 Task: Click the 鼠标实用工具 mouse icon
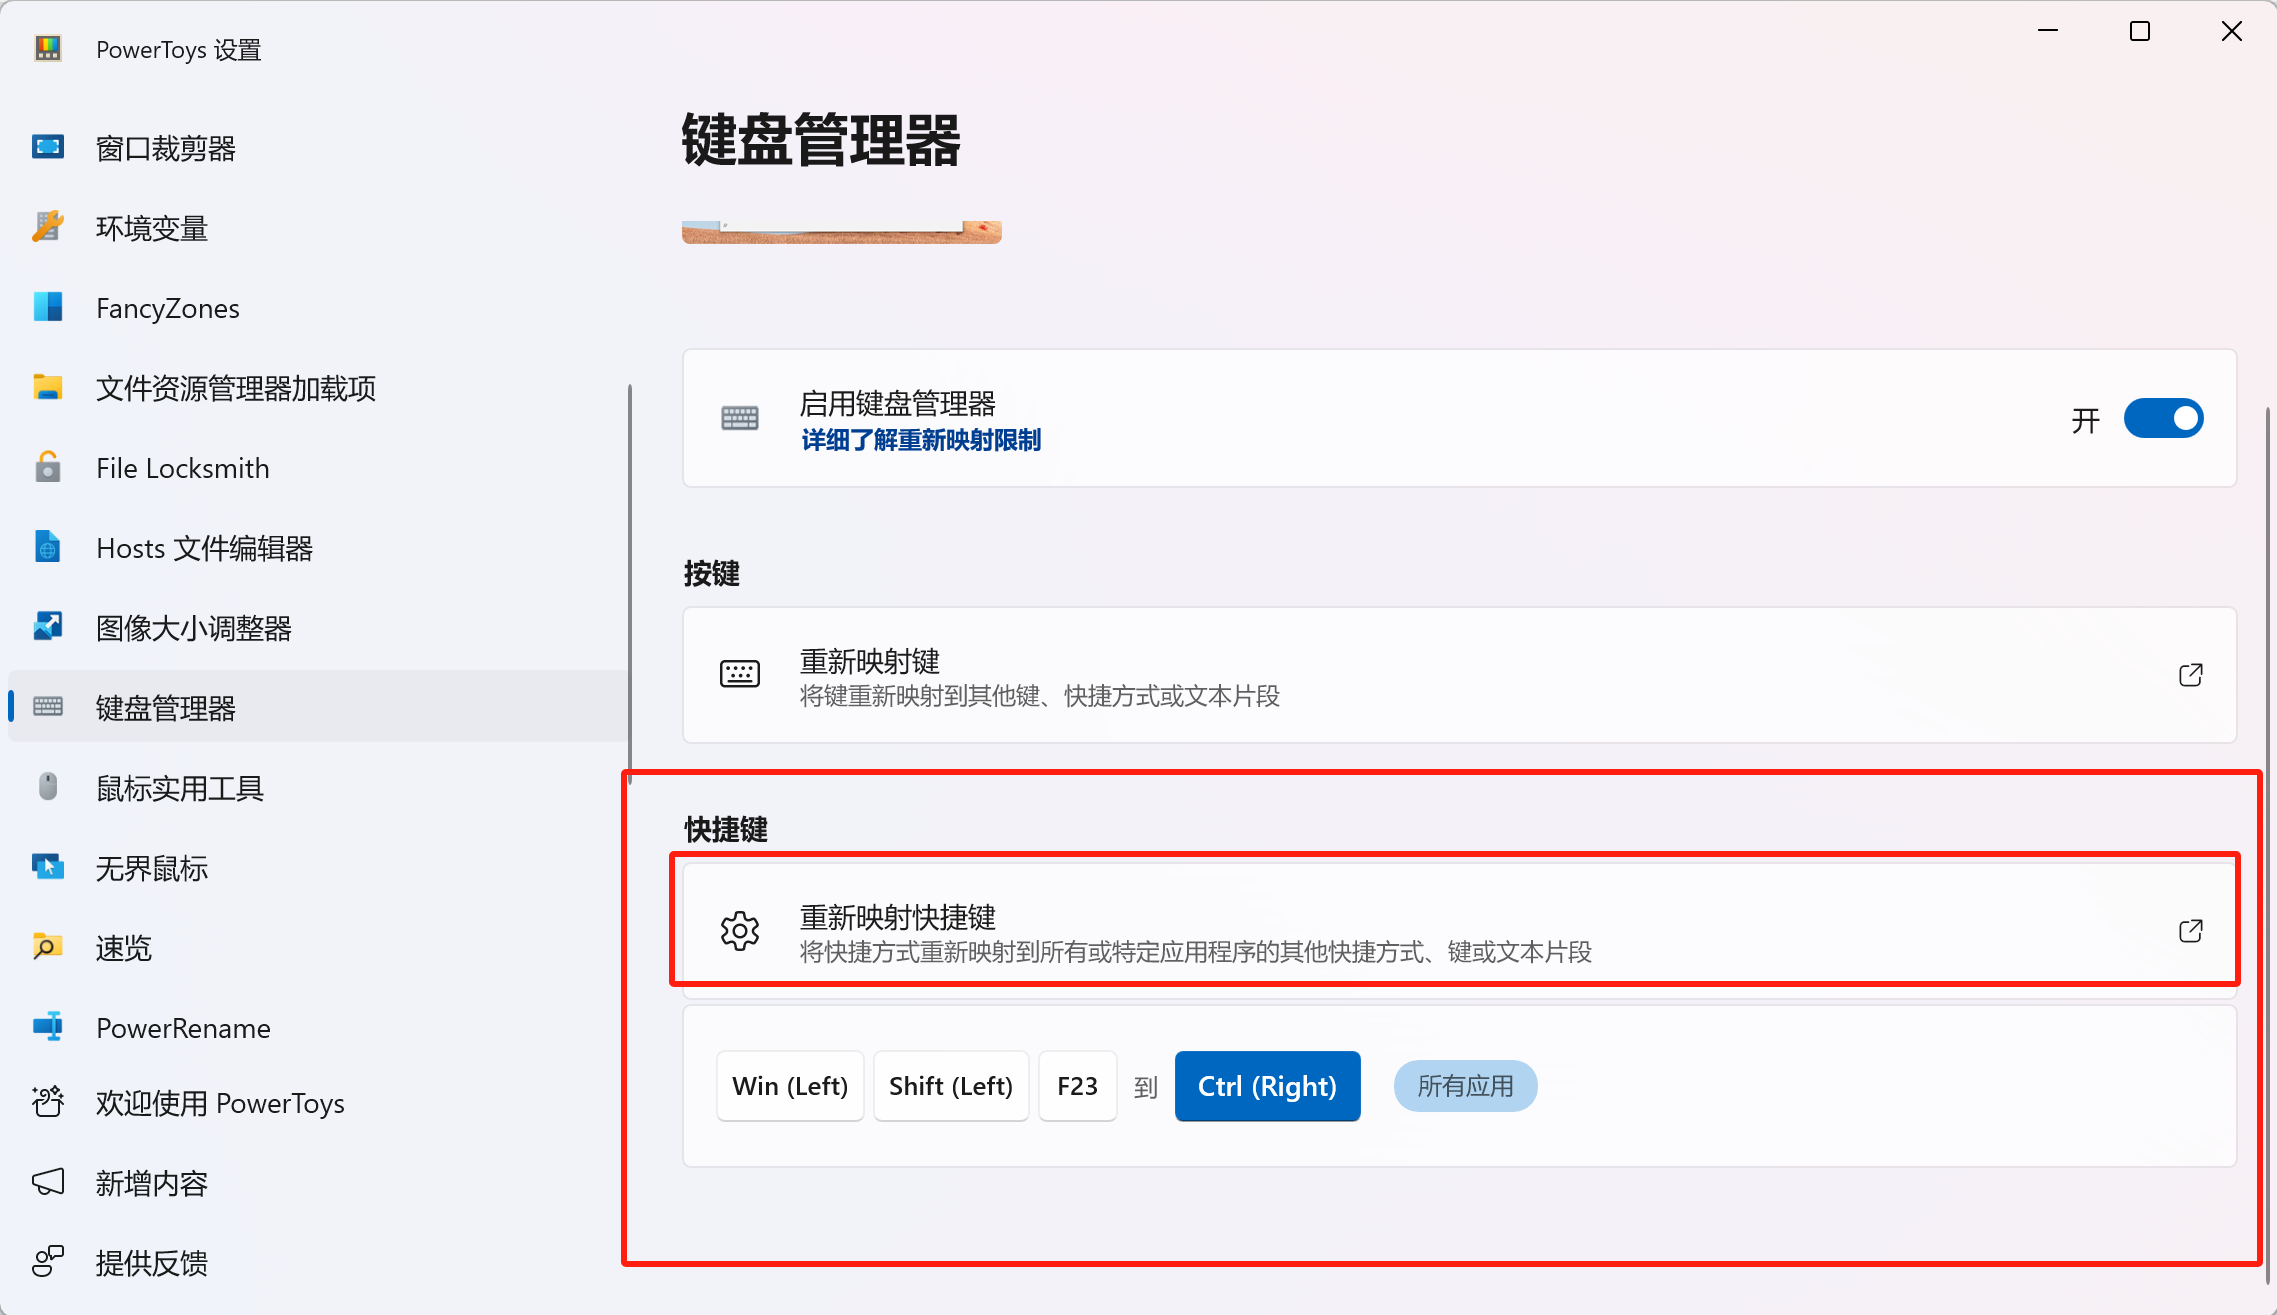tap(48, 787)
